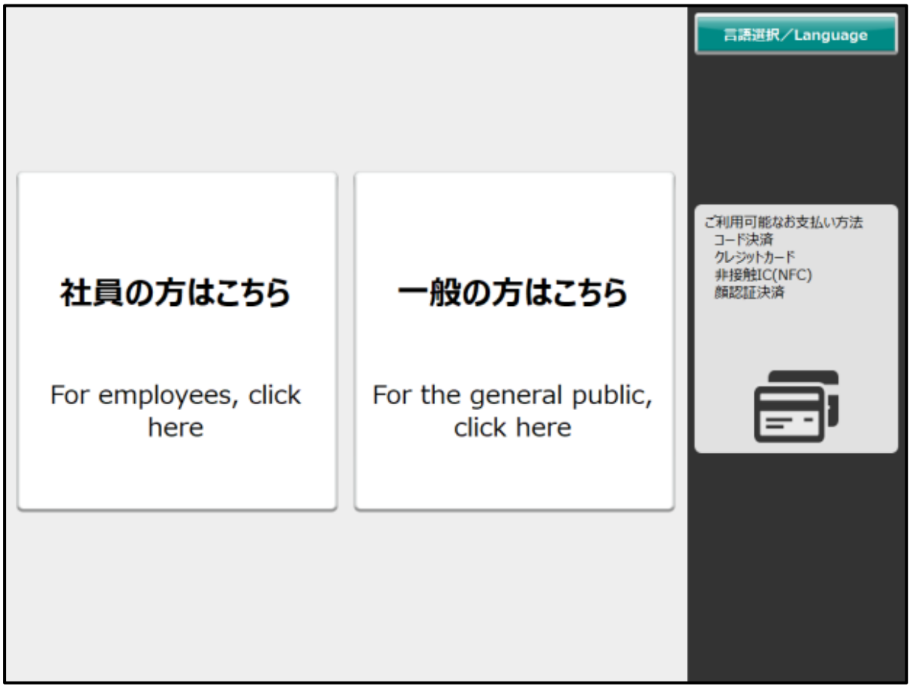Click the "For employees, click here" text

176,411
